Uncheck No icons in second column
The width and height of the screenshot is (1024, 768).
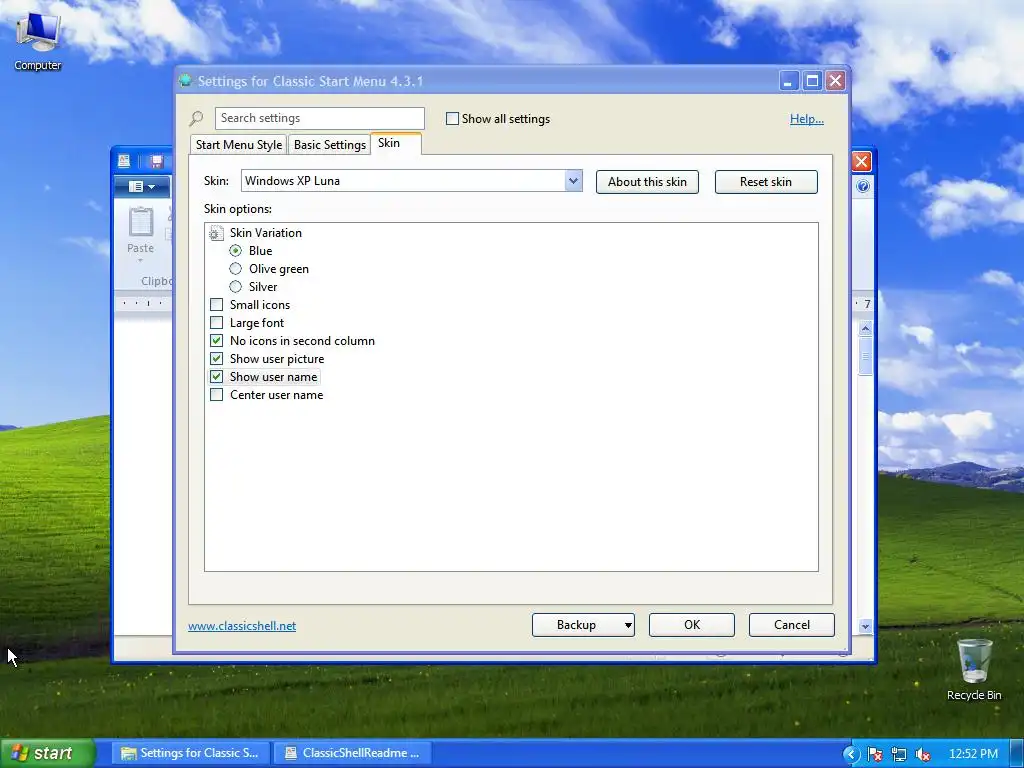pyautogui.click(x=217, y=340)
